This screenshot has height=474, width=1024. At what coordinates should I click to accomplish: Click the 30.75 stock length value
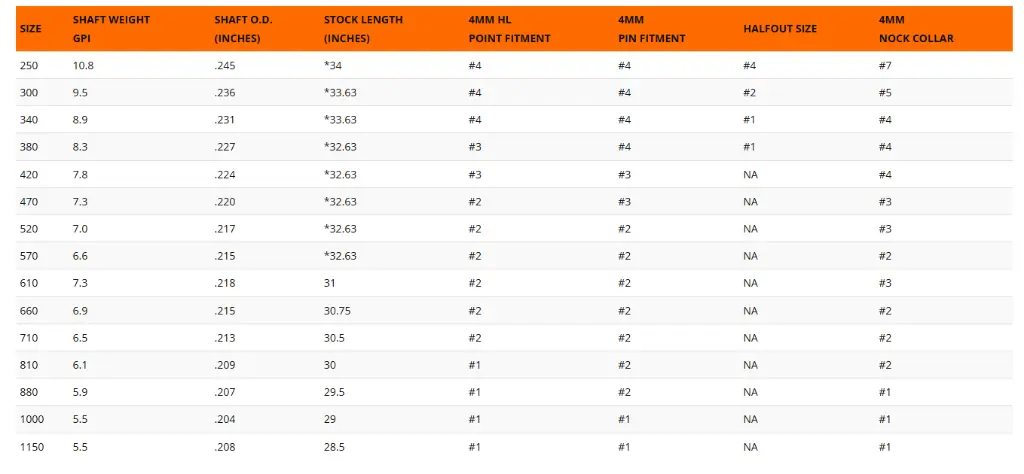(337, 310)
